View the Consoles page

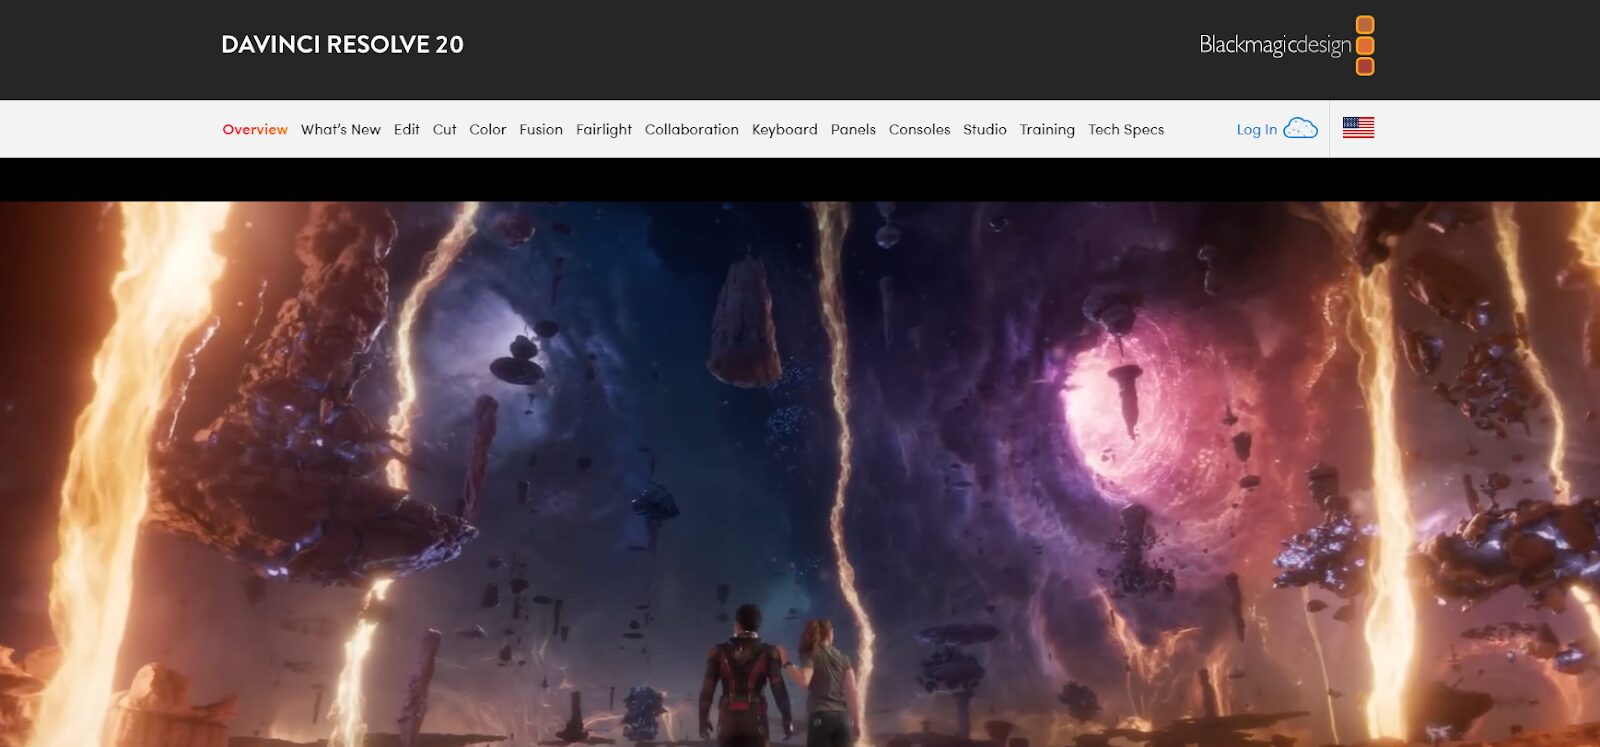pyautogui.click(x=919, y=129)
